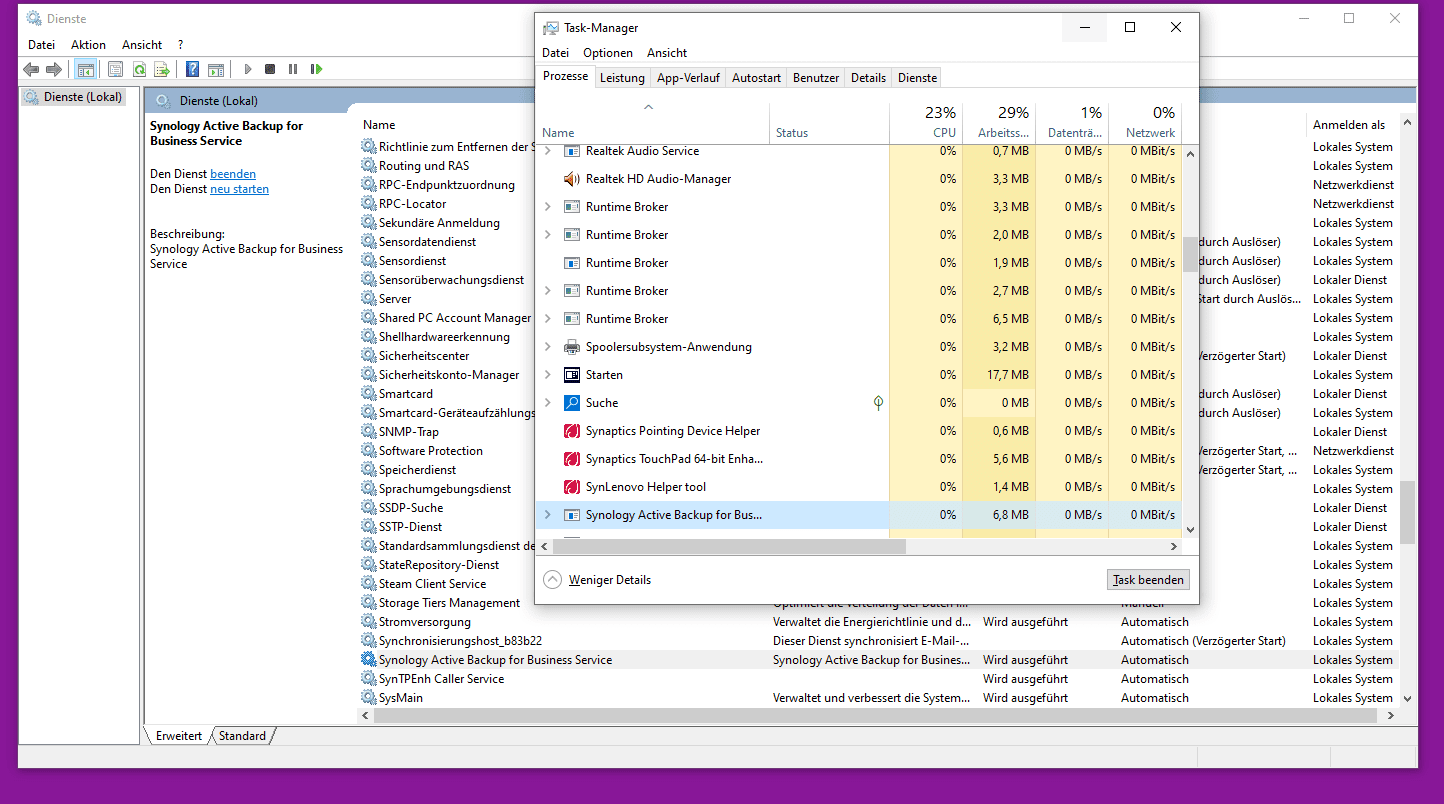1444x804 pixels.
Task: Click the Realtek HD Audio-Manager speaker icon
Action: click(x=572, y=179)
